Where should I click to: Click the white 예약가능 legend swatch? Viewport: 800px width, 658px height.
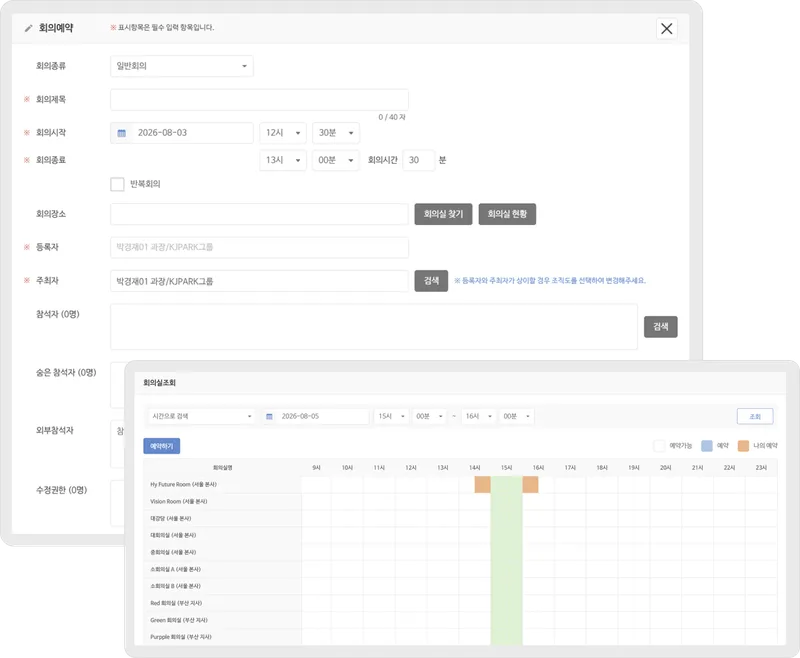click(x=659, y=446)
